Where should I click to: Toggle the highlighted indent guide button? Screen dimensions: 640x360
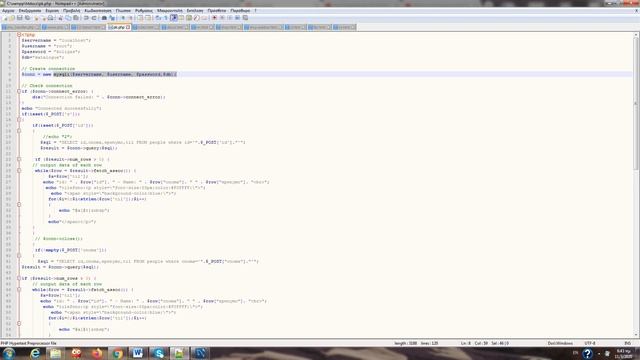[173, 18]
